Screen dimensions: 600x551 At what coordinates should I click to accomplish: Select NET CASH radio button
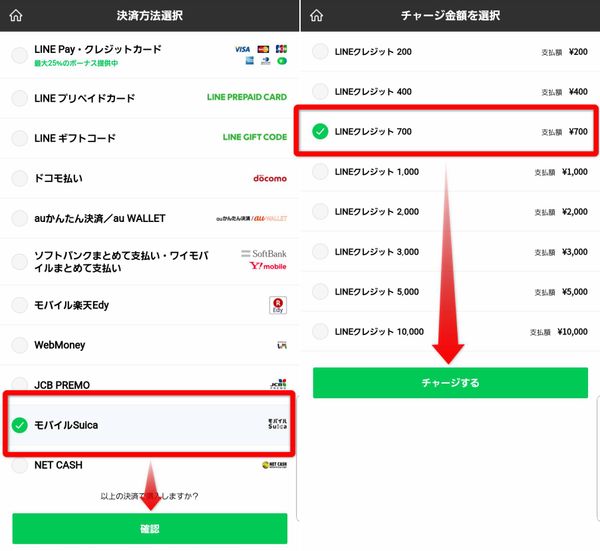click(20, 465)
